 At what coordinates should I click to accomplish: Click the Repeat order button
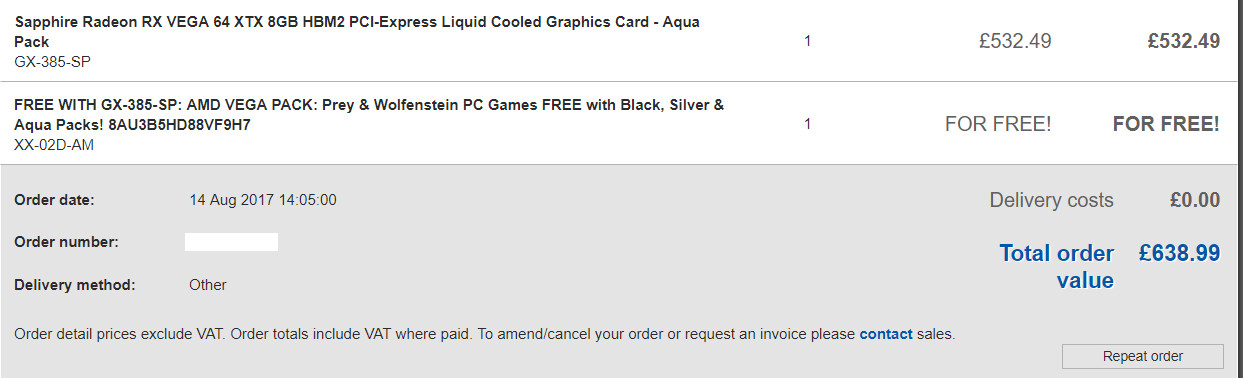tap(1142, 356)
